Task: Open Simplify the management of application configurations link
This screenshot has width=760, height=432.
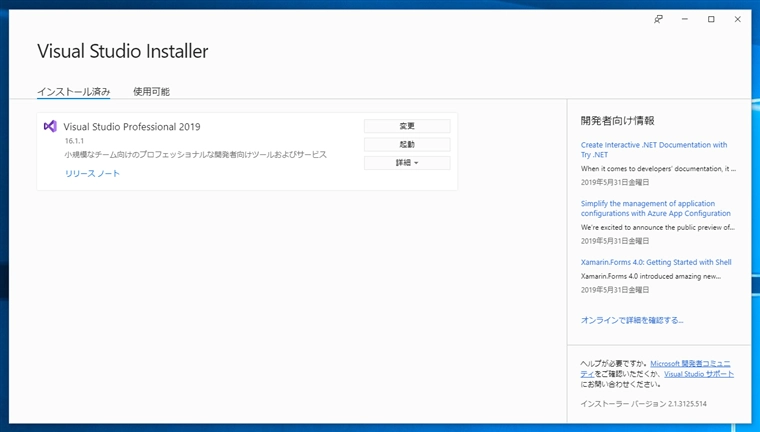Action: click(655, 208)
